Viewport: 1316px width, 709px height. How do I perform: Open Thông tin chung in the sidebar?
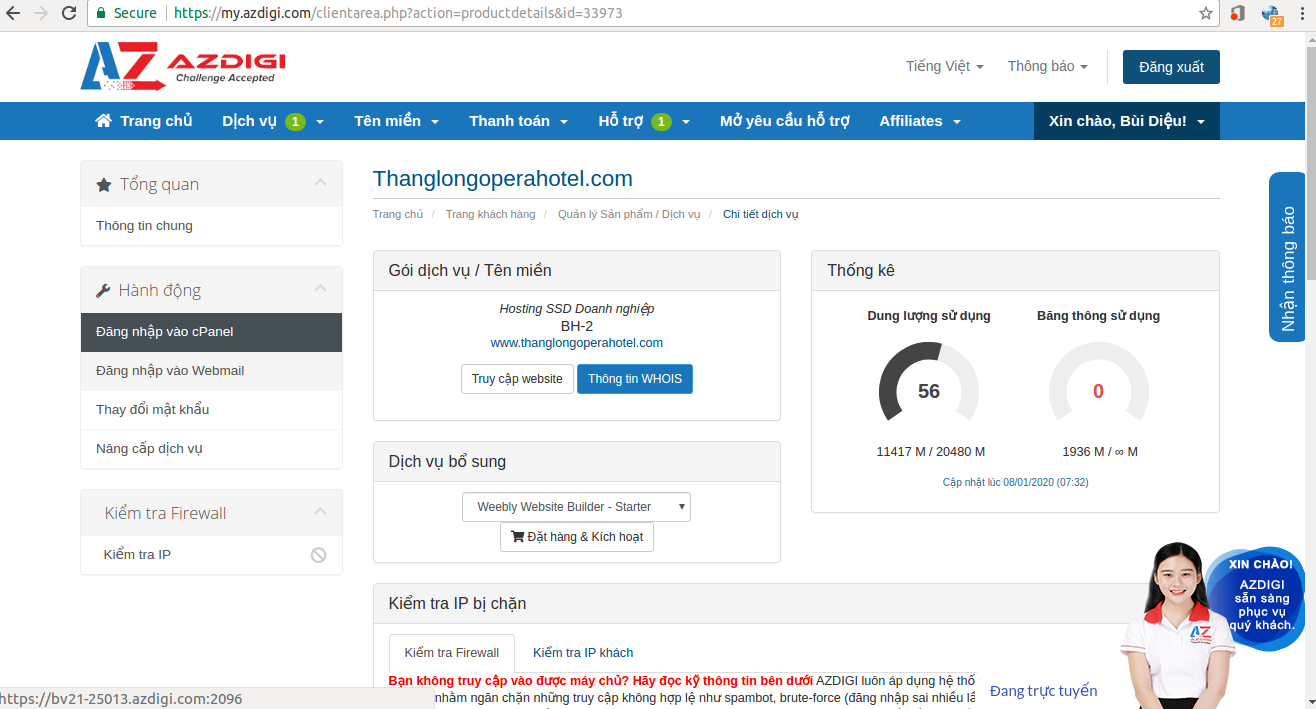tap(211, 226)
